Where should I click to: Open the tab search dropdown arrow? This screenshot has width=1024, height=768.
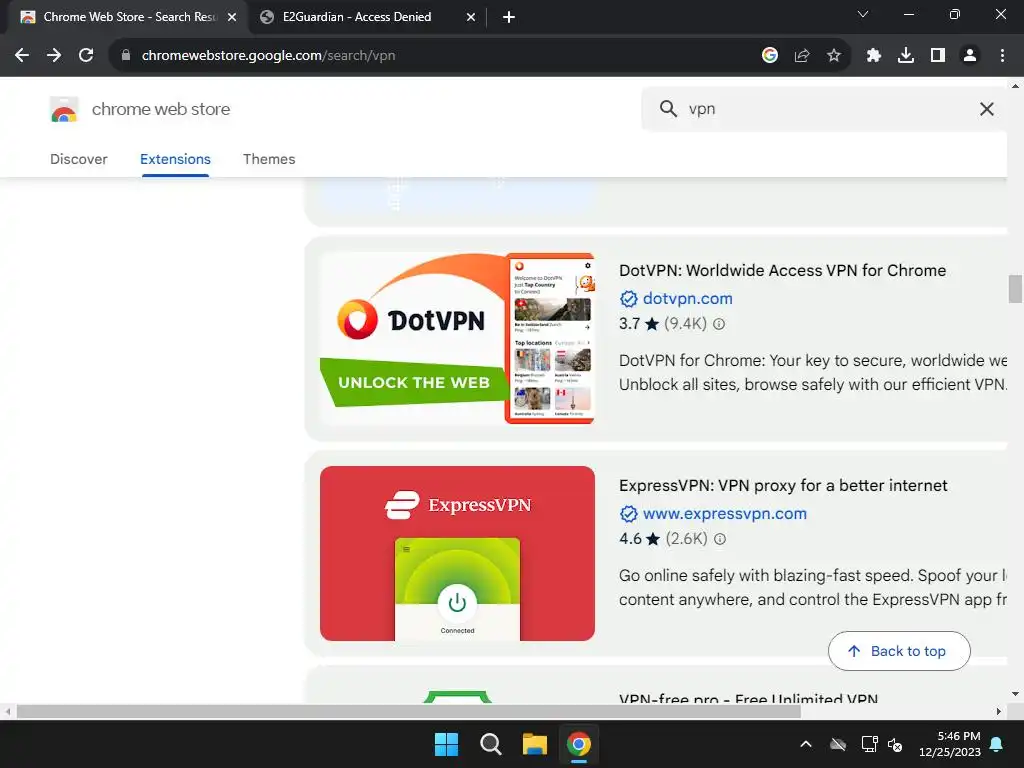[862, 14]
